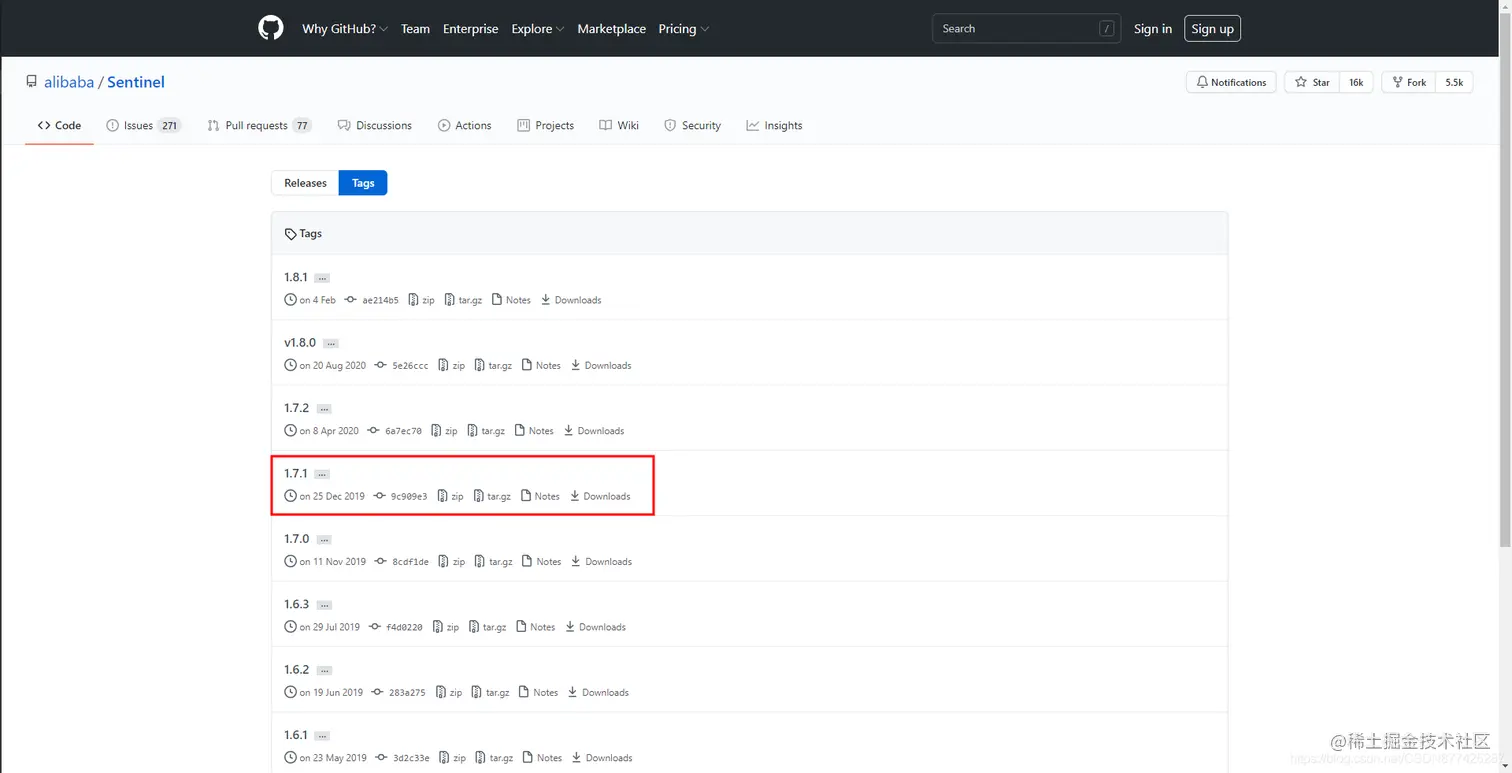
Task: Download tar.gz for tag 1.6.2
Action: tap(491, 692)
